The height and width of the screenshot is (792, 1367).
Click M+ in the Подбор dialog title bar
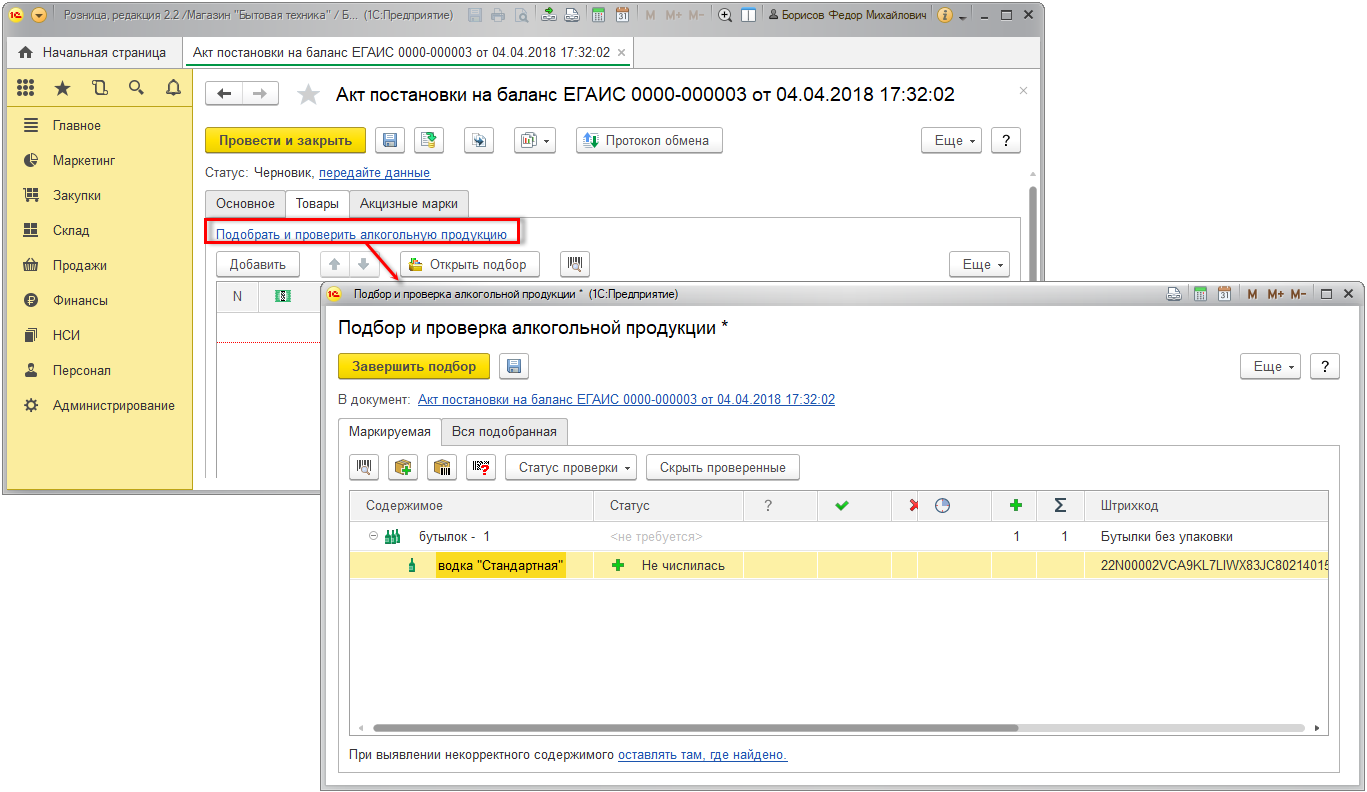click(1275, 294)
